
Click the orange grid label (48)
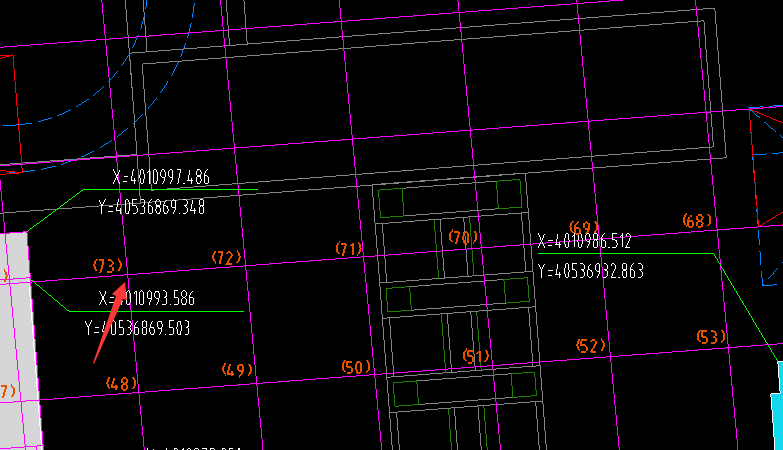(x=121, y=383)
